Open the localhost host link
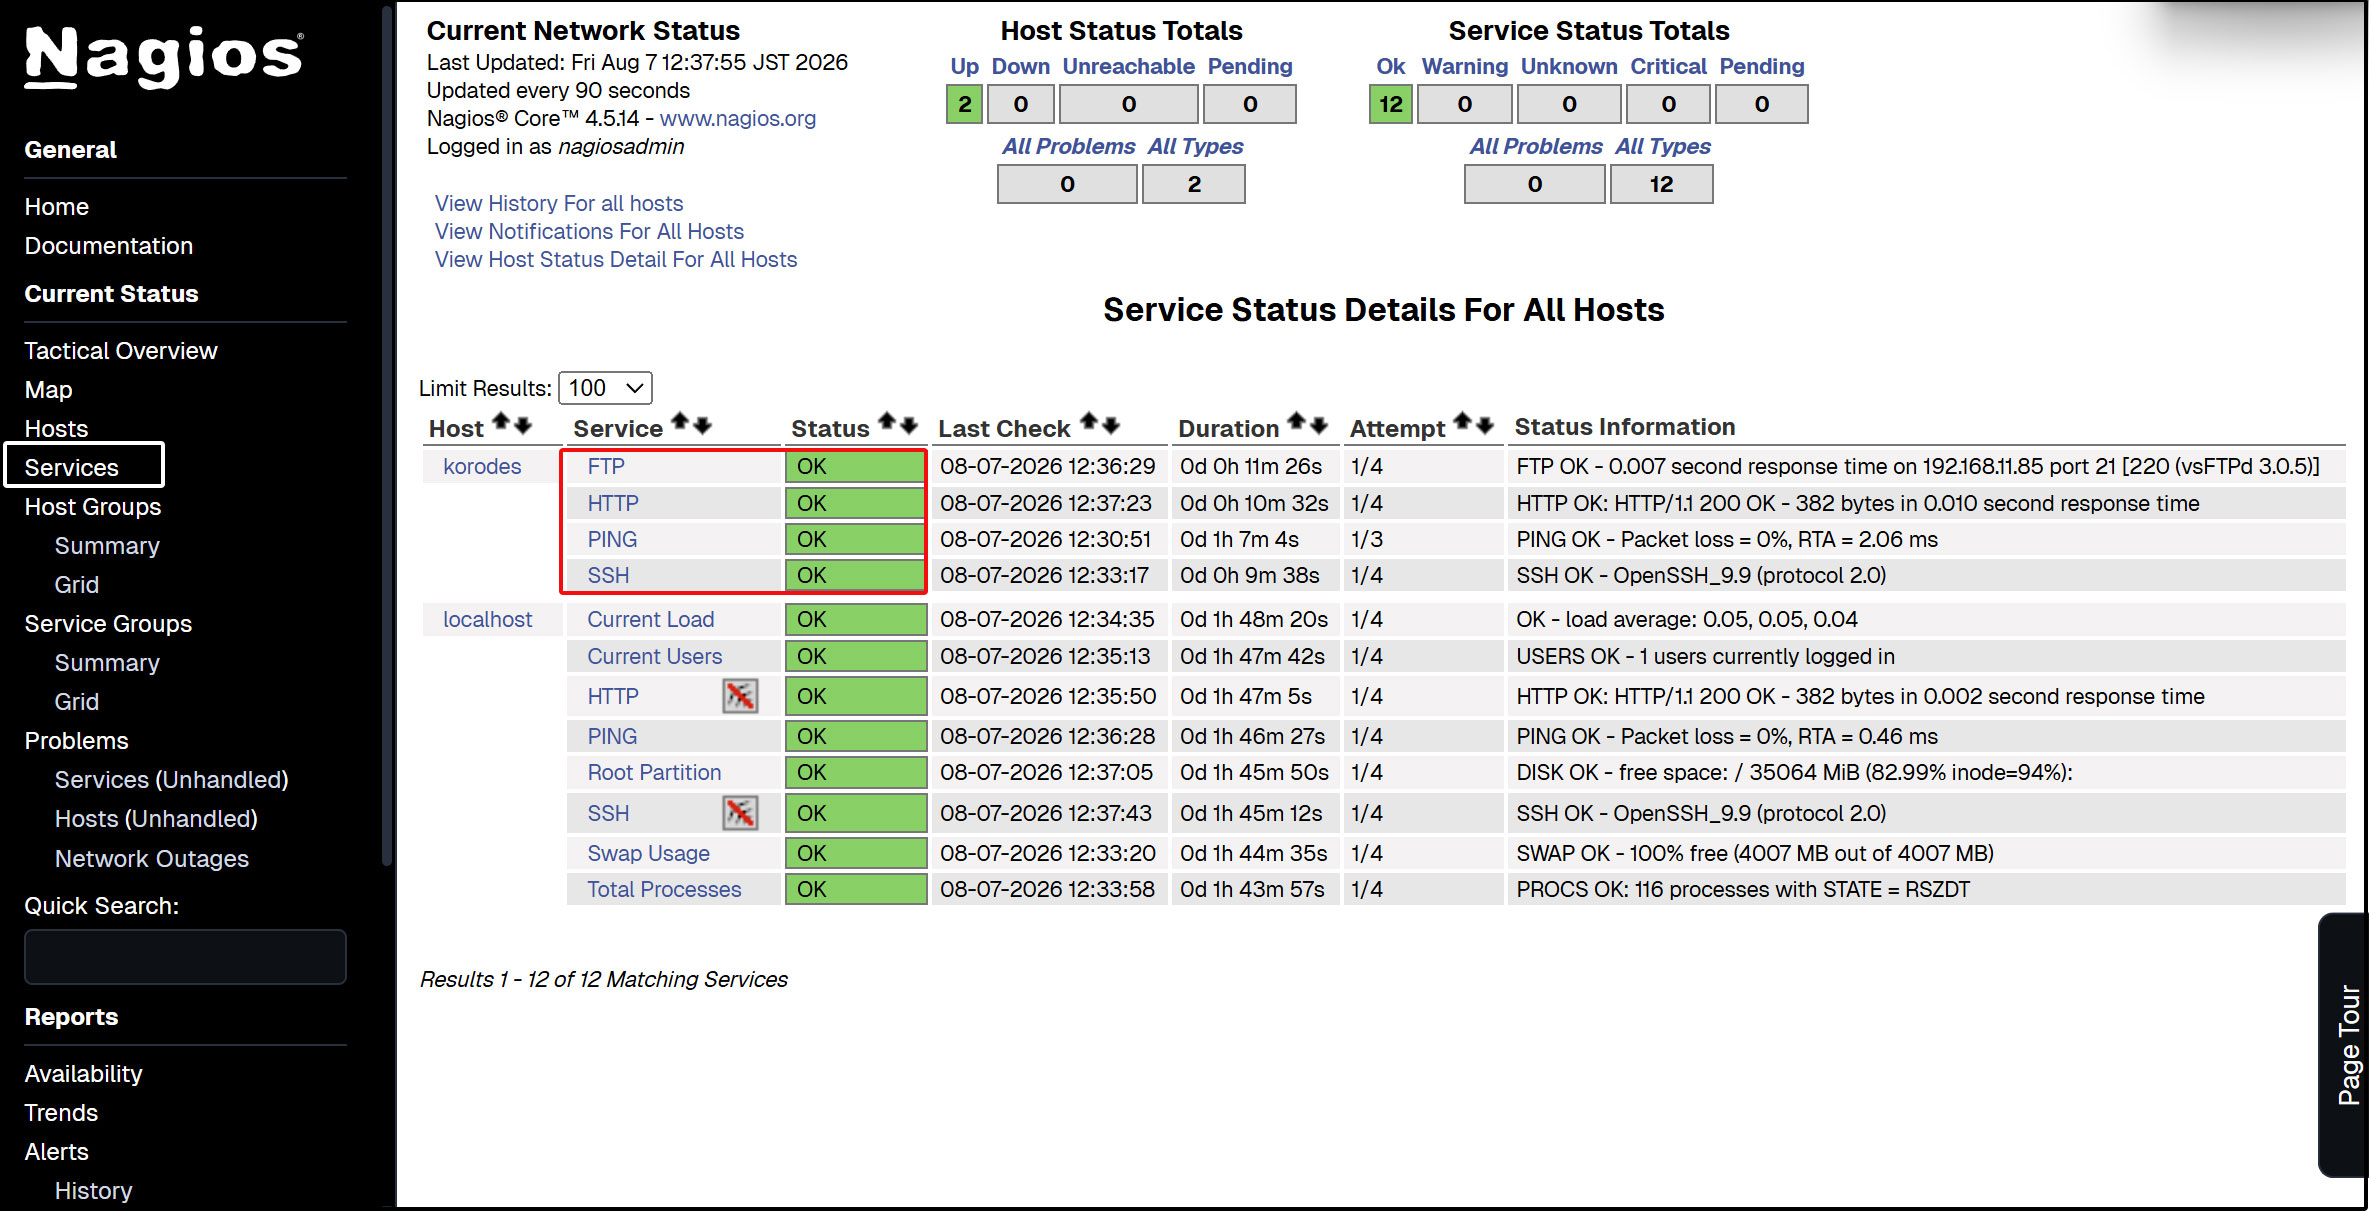 [488, 619]
